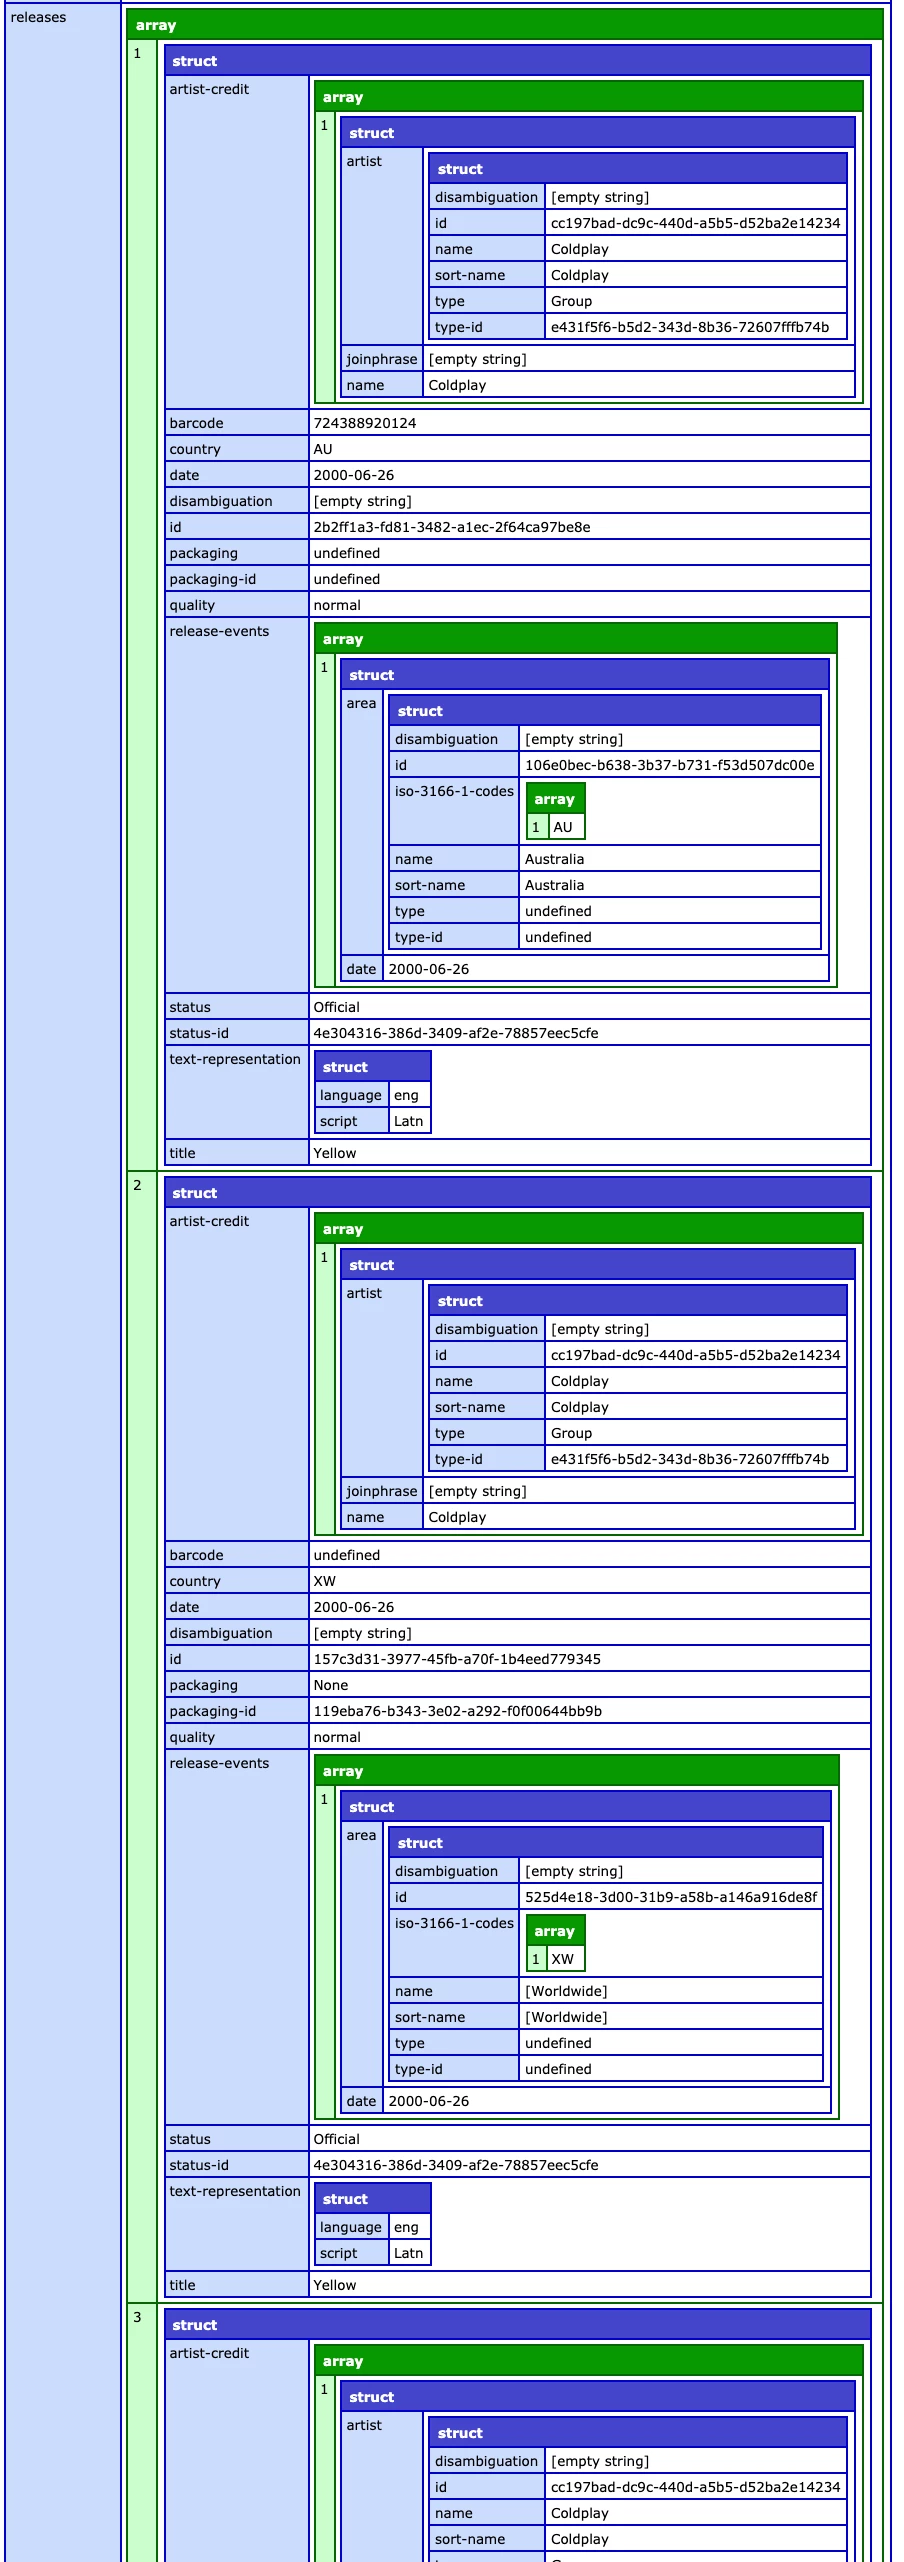Collapse the iso-3166-1-codes array holding XW

click(555, 1931)
